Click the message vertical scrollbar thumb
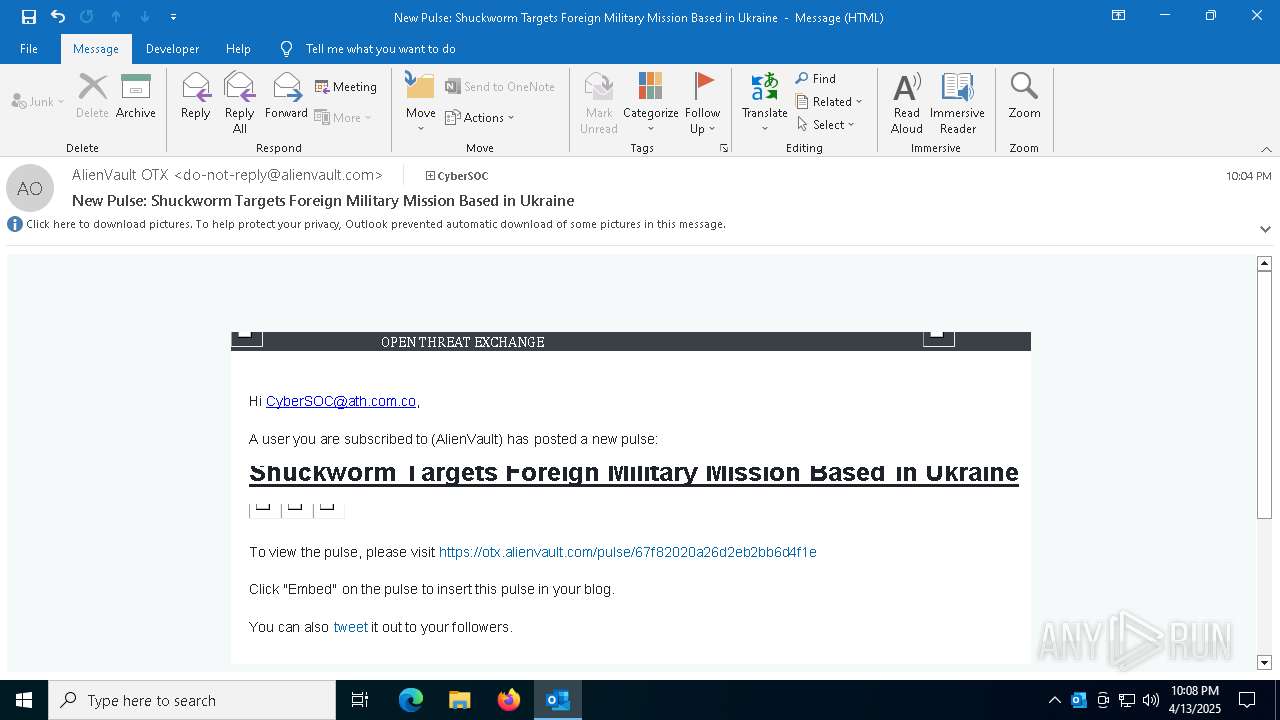 [x=1264, y=394]
